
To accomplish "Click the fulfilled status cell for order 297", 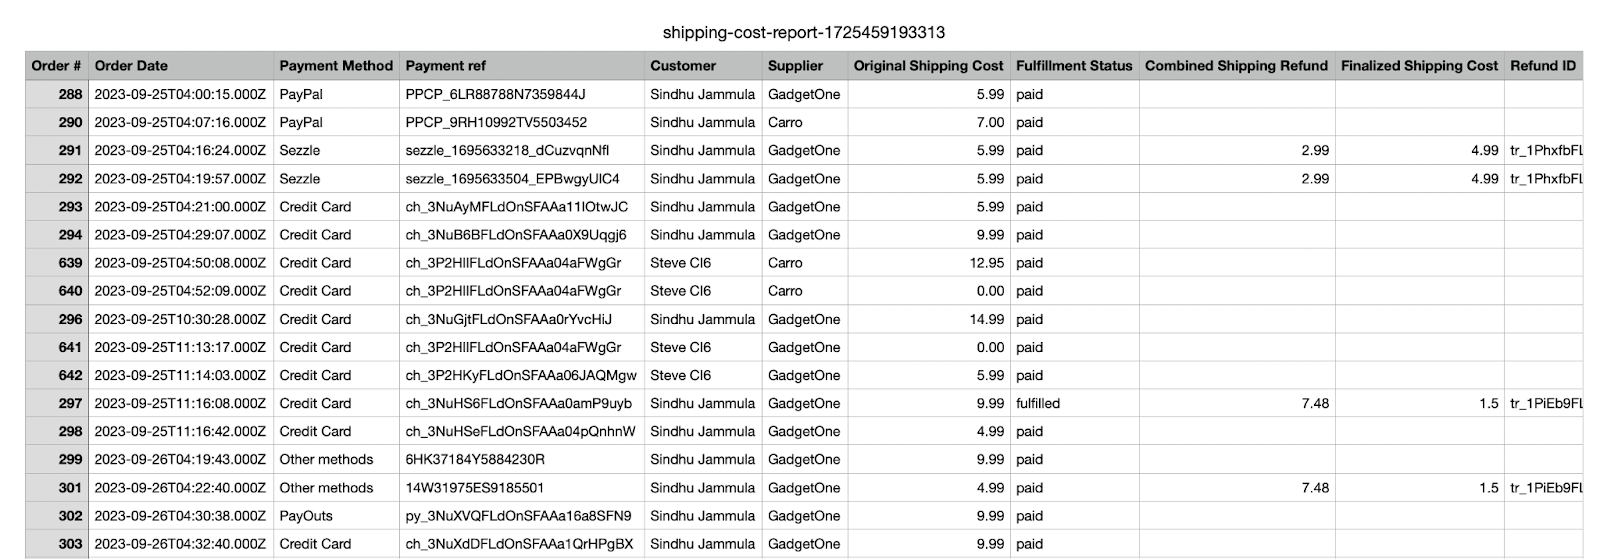I will coord(1074,403).
